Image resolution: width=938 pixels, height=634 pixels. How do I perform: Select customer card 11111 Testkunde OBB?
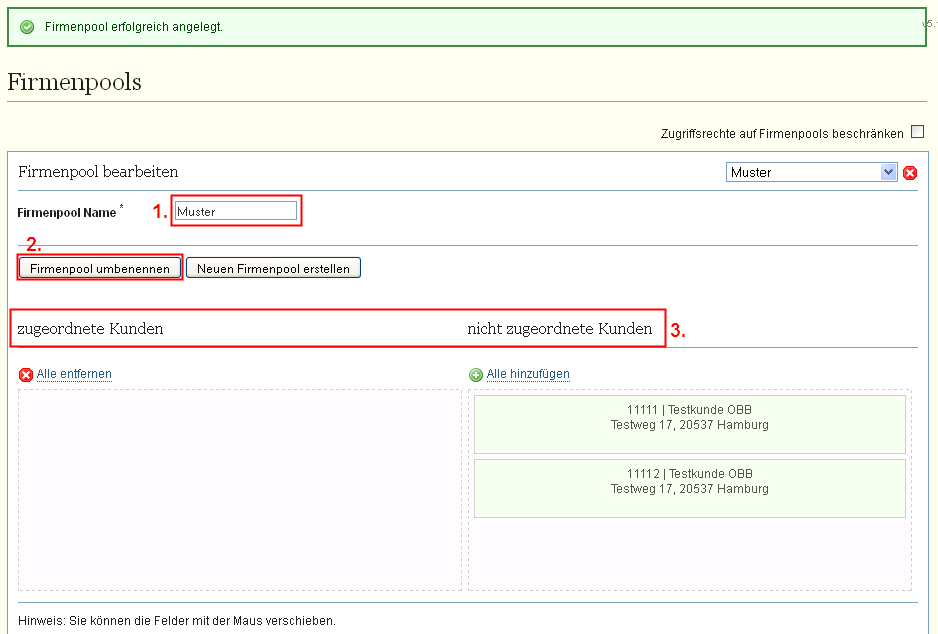click(690, 424)
